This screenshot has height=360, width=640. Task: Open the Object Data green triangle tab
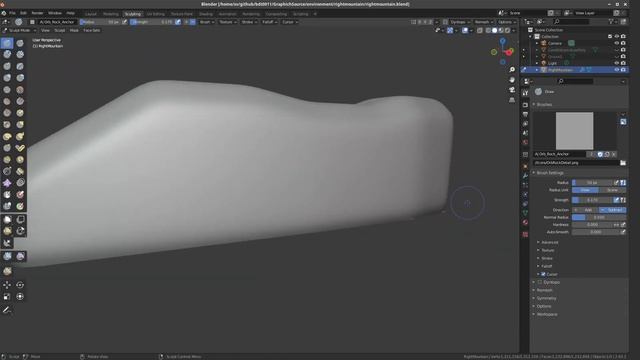(x=525, y=213)
